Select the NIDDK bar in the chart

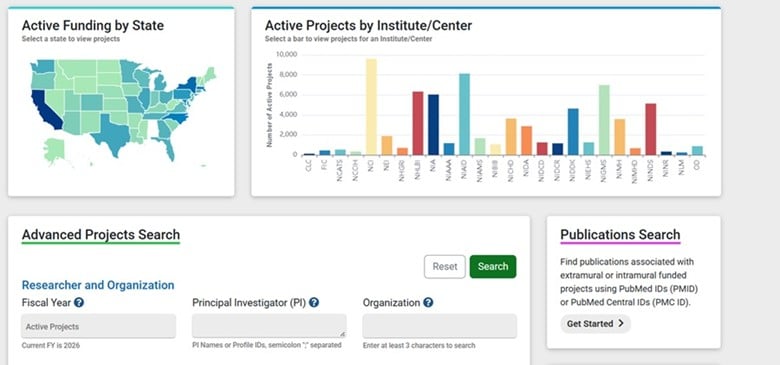573,132
